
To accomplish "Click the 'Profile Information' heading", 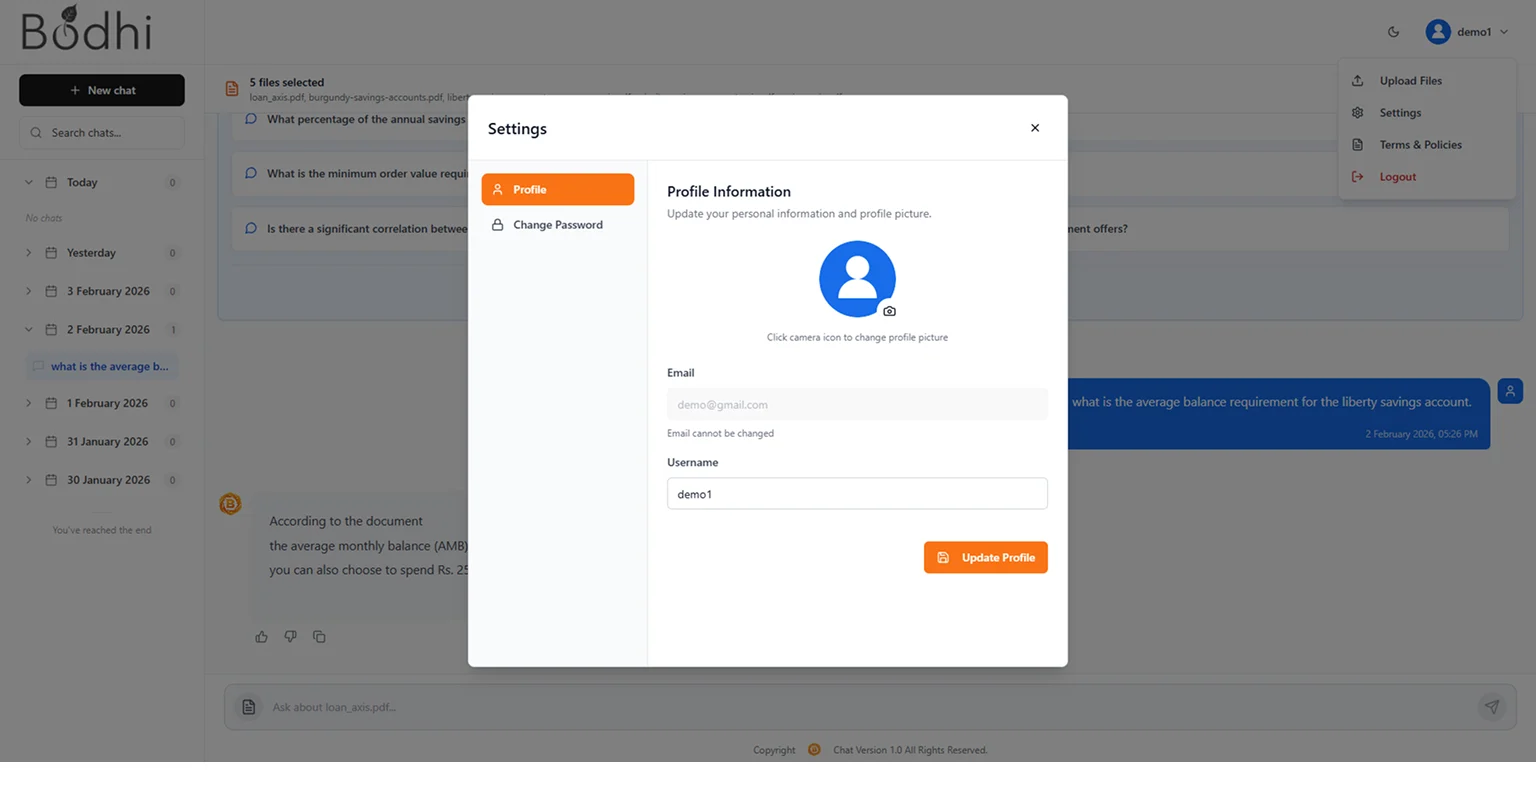I will (729, 192).
